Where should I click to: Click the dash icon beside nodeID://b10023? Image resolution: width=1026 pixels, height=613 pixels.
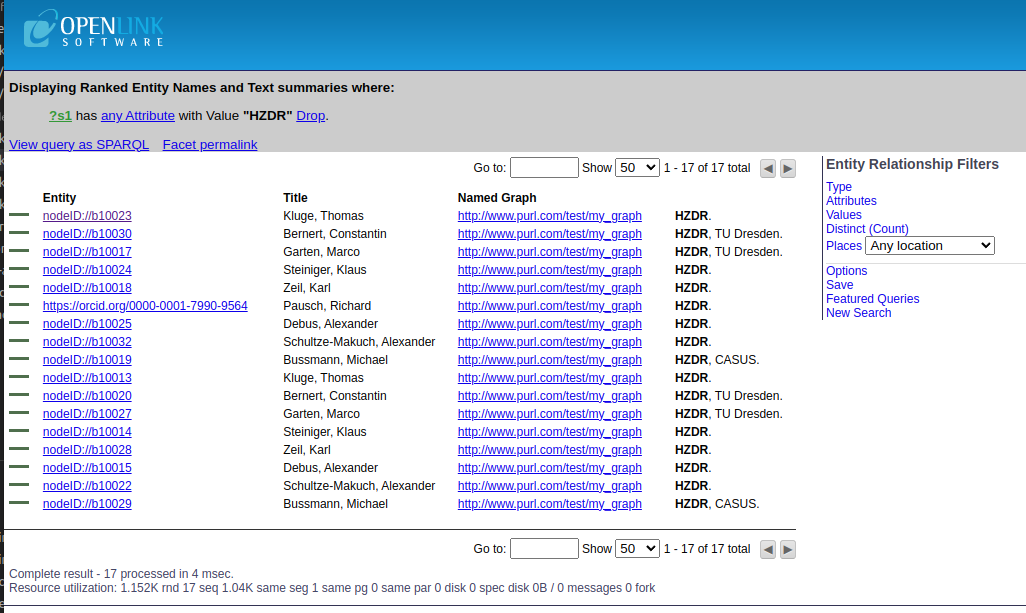(20, 216)
